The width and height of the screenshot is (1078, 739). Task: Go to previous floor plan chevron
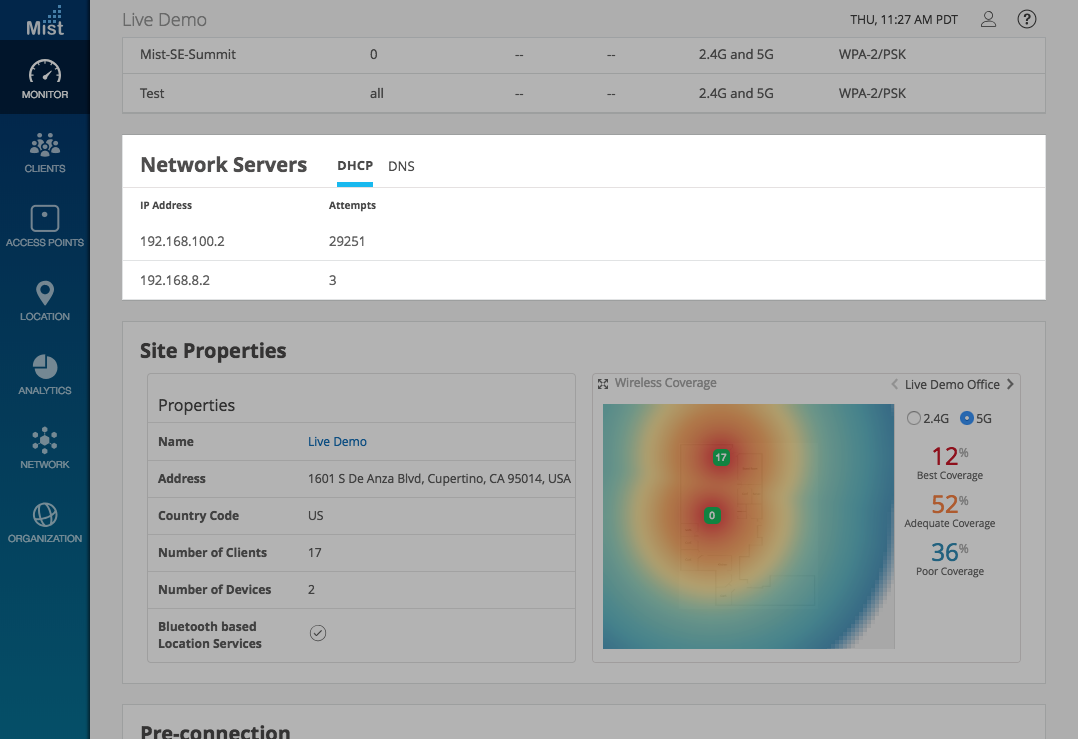click(x=894, y=384)
